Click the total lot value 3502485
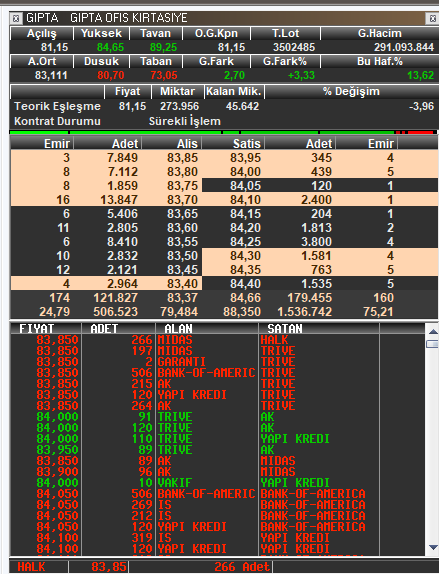Screen dimensions: 439x574 [x=294, y=47]
